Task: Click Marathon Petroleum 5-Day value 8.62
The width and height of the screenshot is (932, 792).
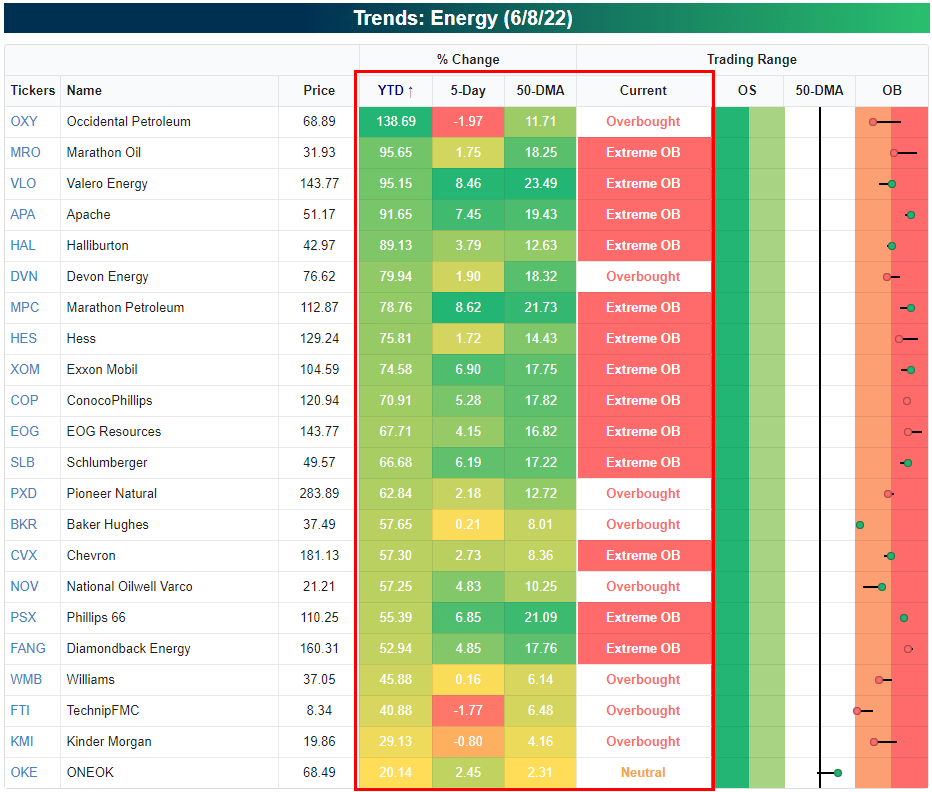Action: (468, 307)
